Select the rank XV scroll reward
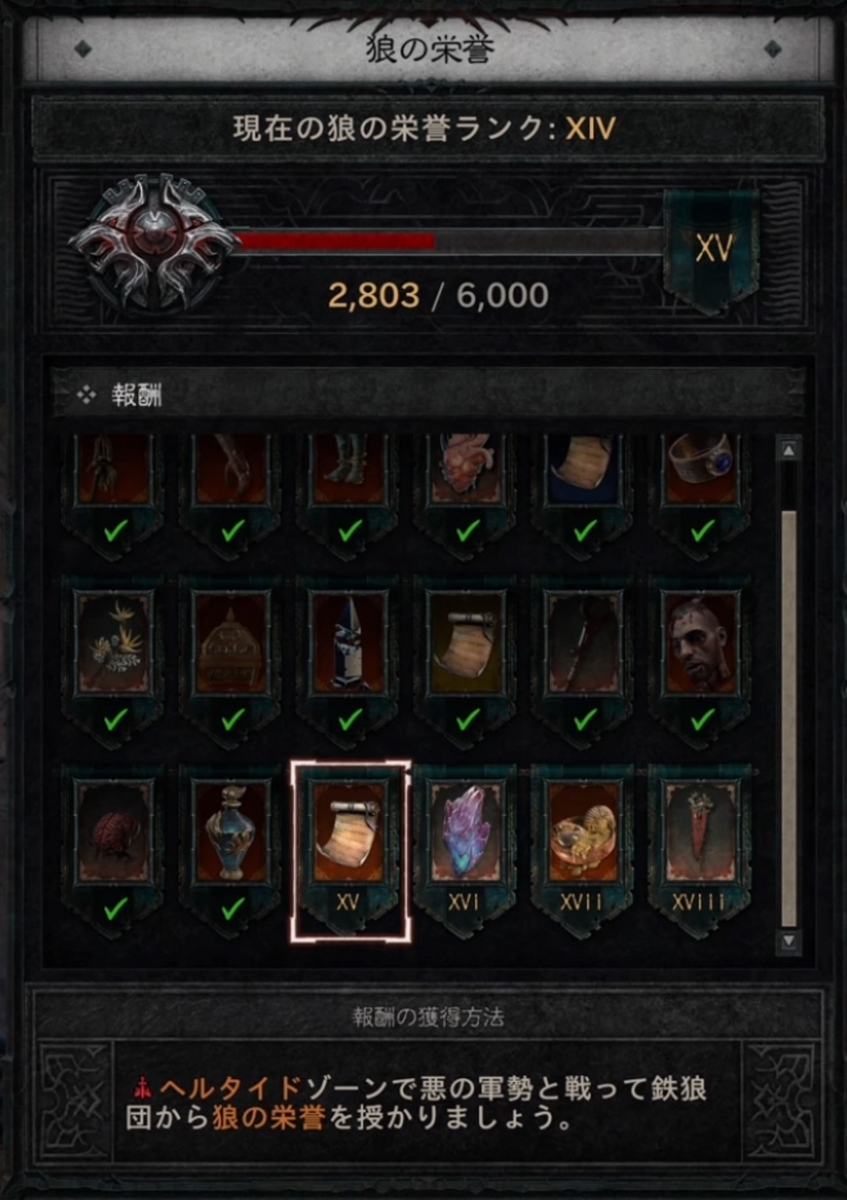This screenshot has width=847, height=1200. (x=350, y=850)
